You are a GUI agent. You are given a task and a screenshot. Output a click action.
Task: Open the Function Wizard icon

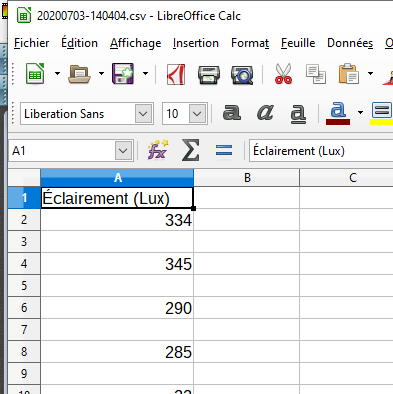158,150
